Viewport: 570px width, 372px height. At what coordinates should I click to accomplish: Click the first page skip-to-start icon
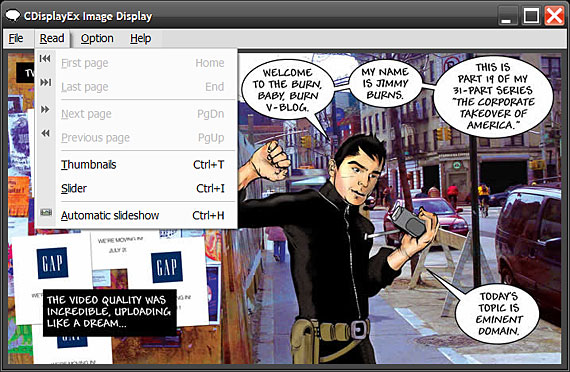[x=45, y=59]
